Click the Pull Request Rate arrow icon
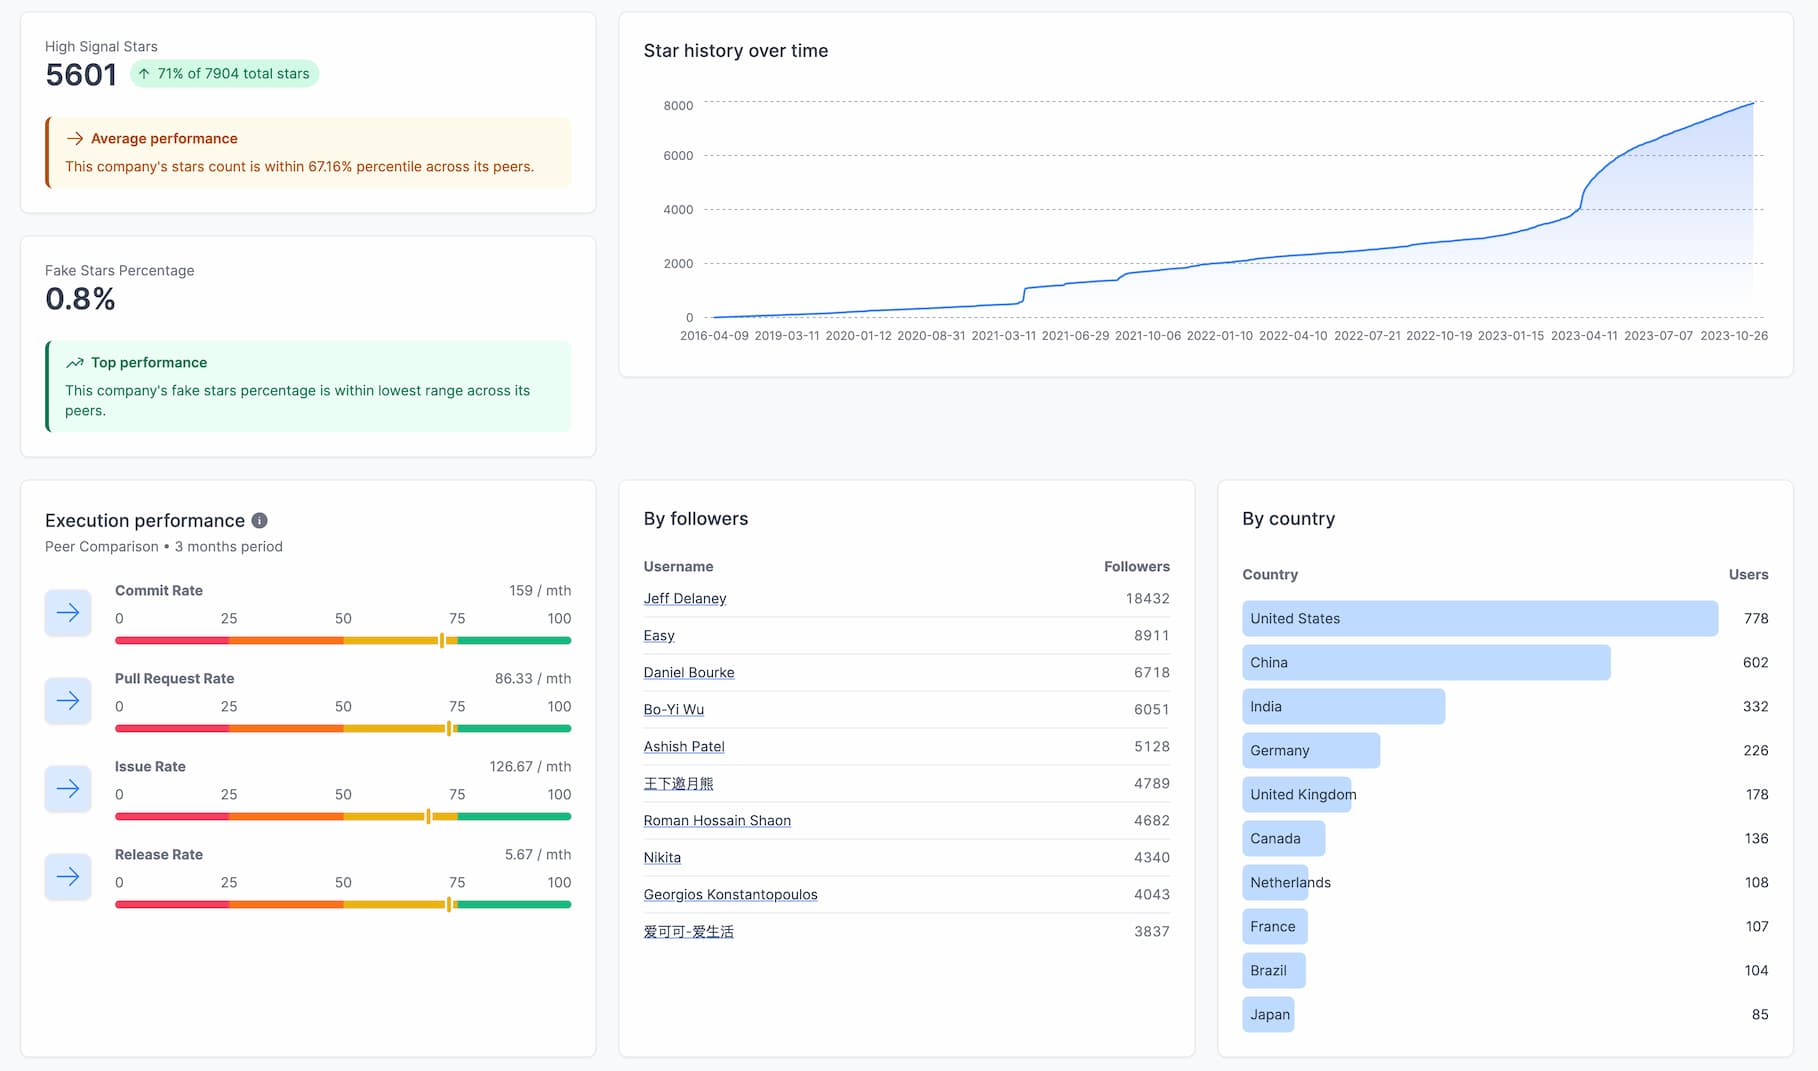The width and height of the screenshot is (1818, 1071). coord(67,701)
